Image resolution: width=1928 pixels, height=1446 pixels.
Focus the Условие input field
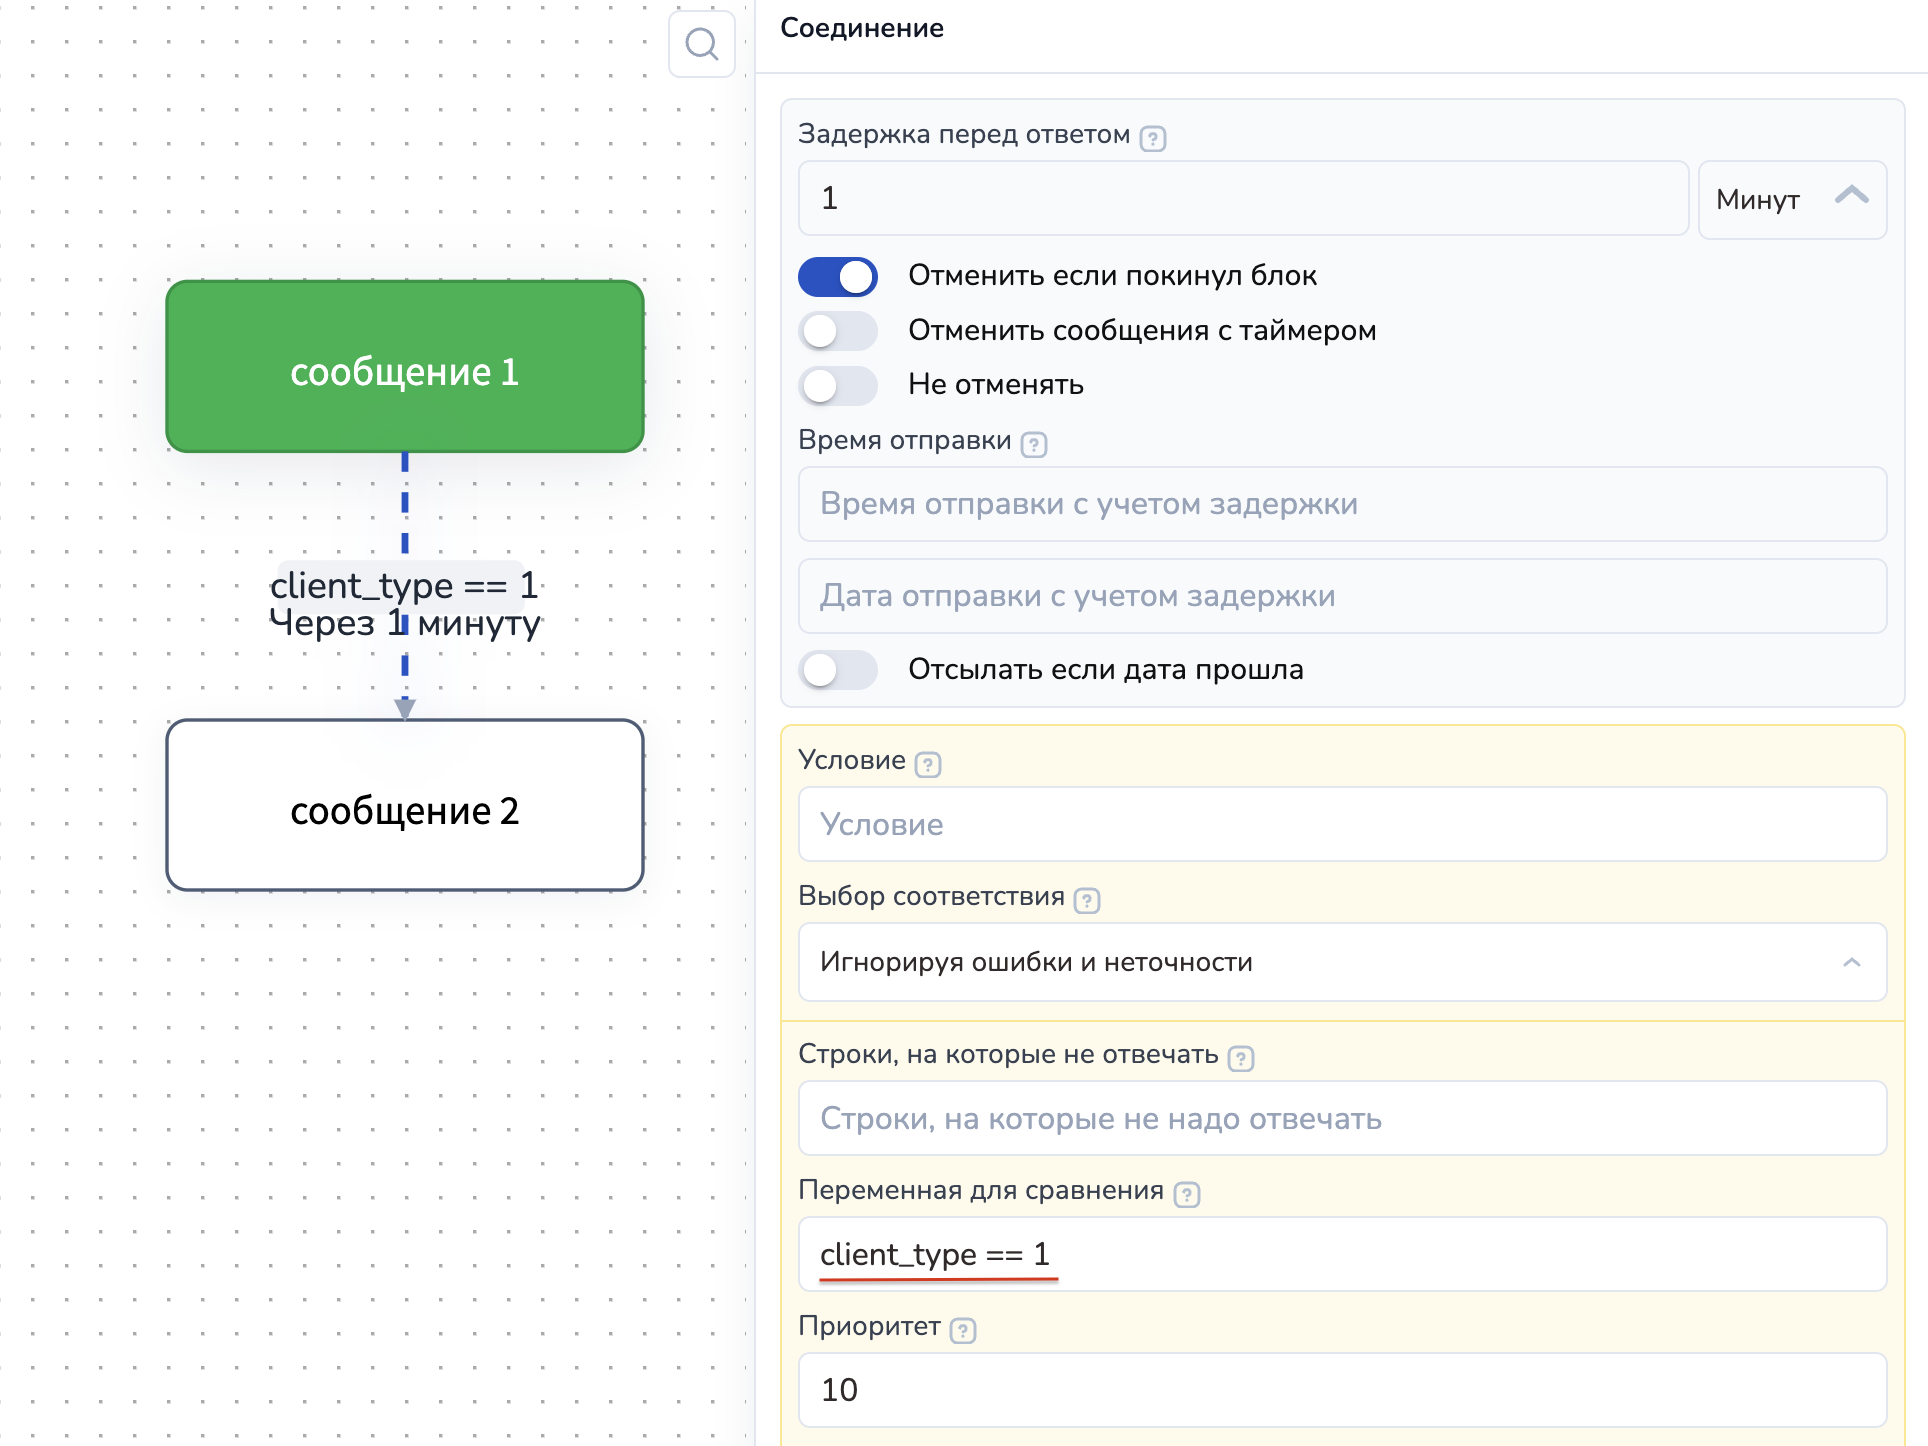point(1342,824)
